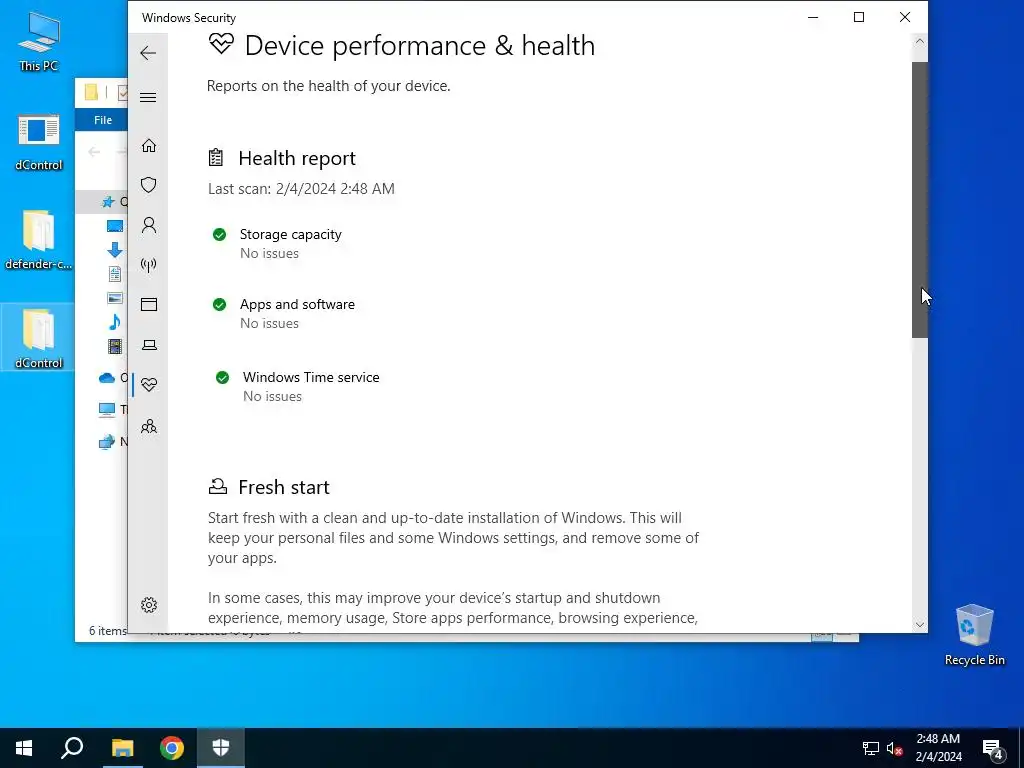The width and height of the screenshot is (1024, 768).
Task: Click the Windows Time service green check icon
Action: 223,377
